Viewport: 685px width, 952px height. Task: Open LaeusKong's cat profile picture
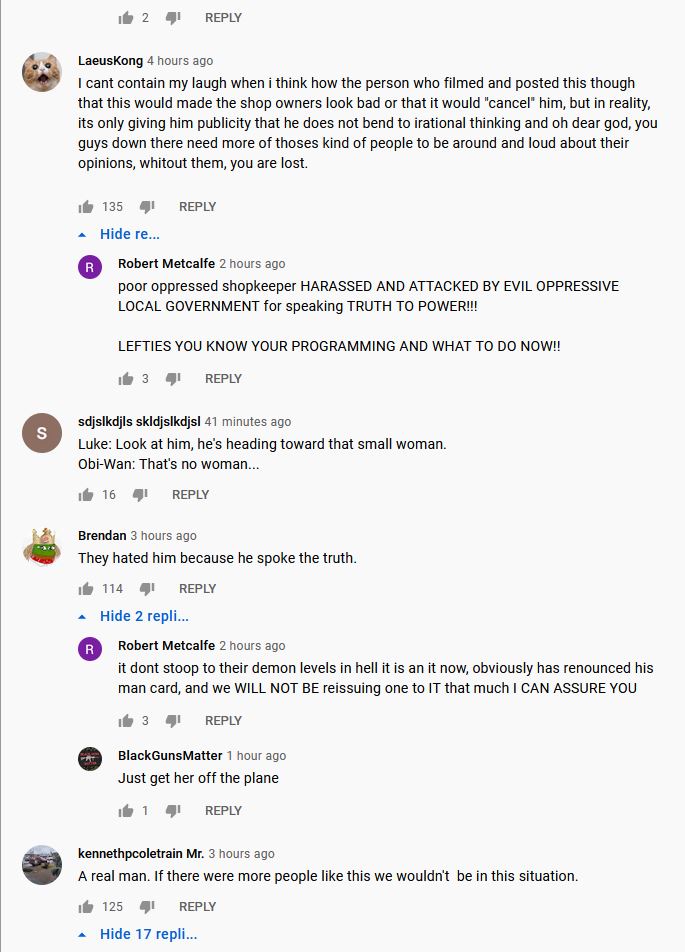point(42,71)
